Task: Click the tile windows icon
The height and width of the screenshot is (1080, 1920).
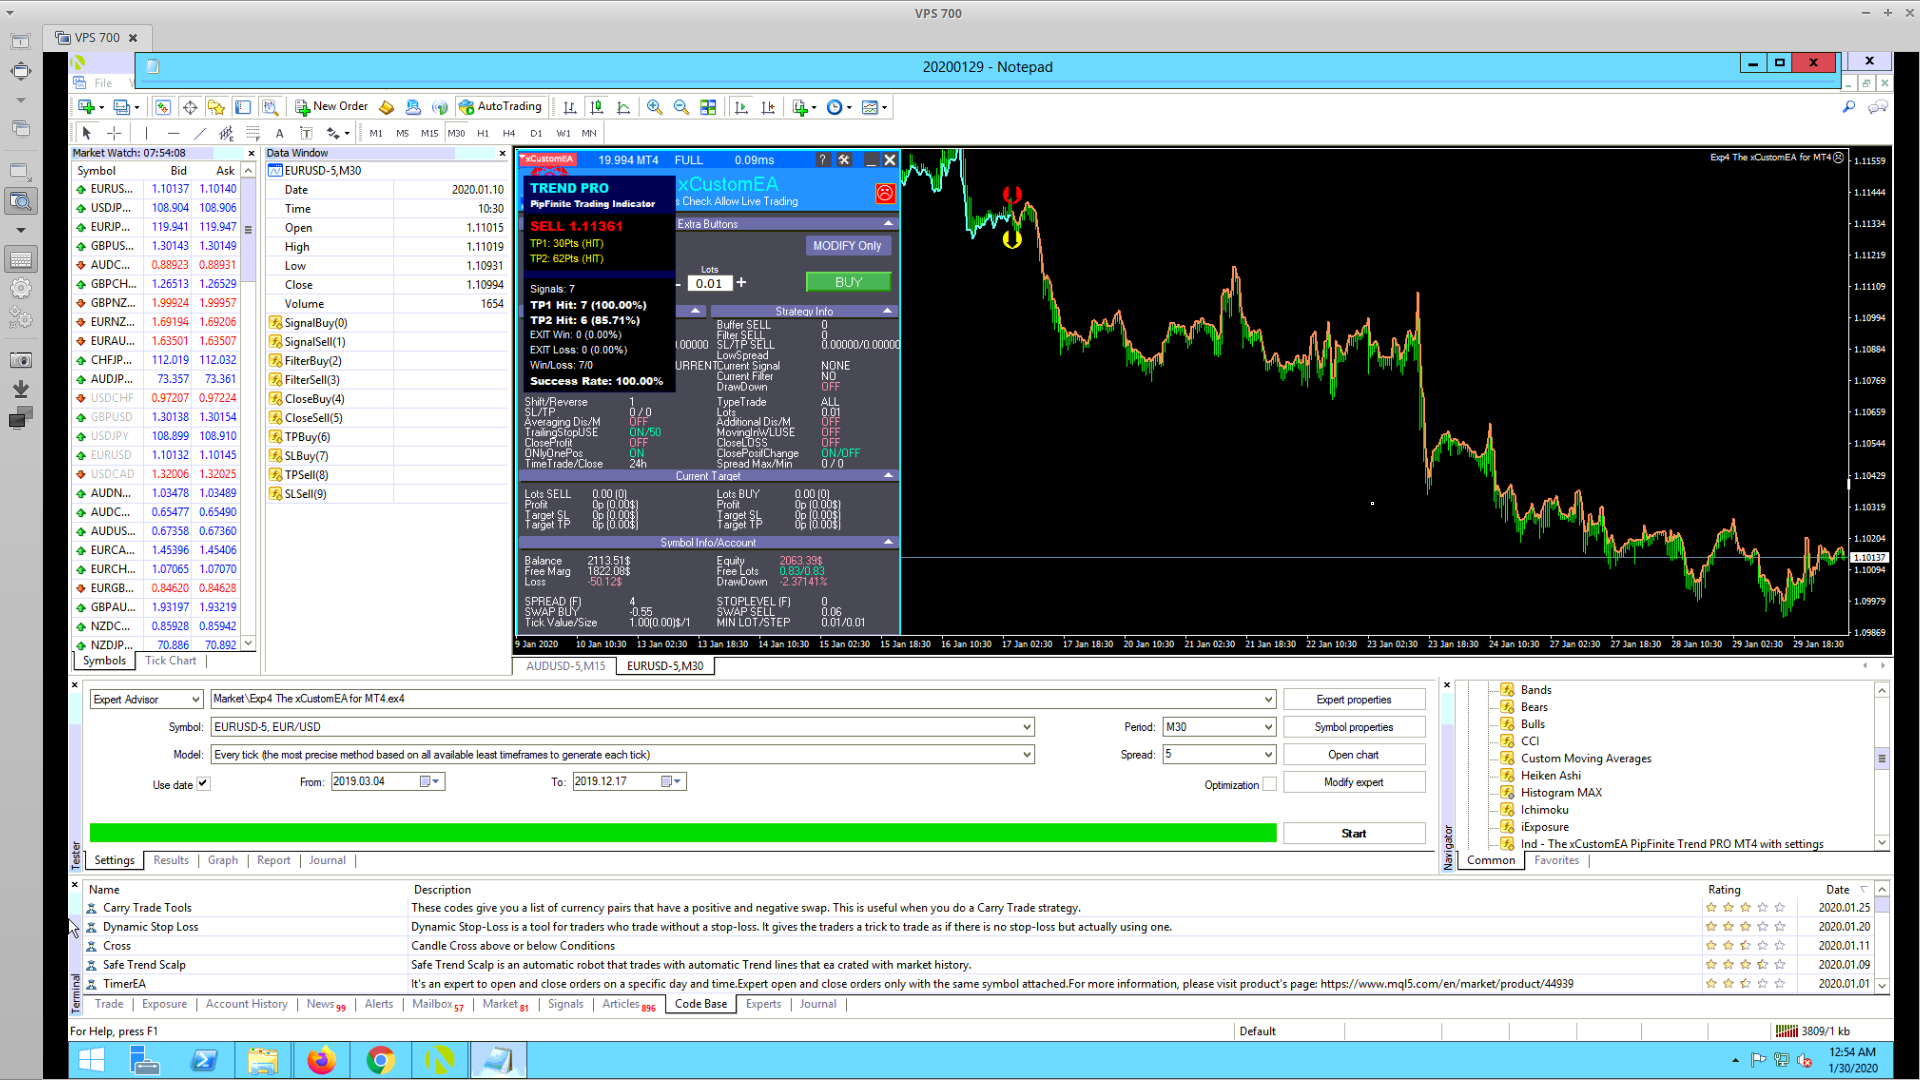Action: point(708,107)
